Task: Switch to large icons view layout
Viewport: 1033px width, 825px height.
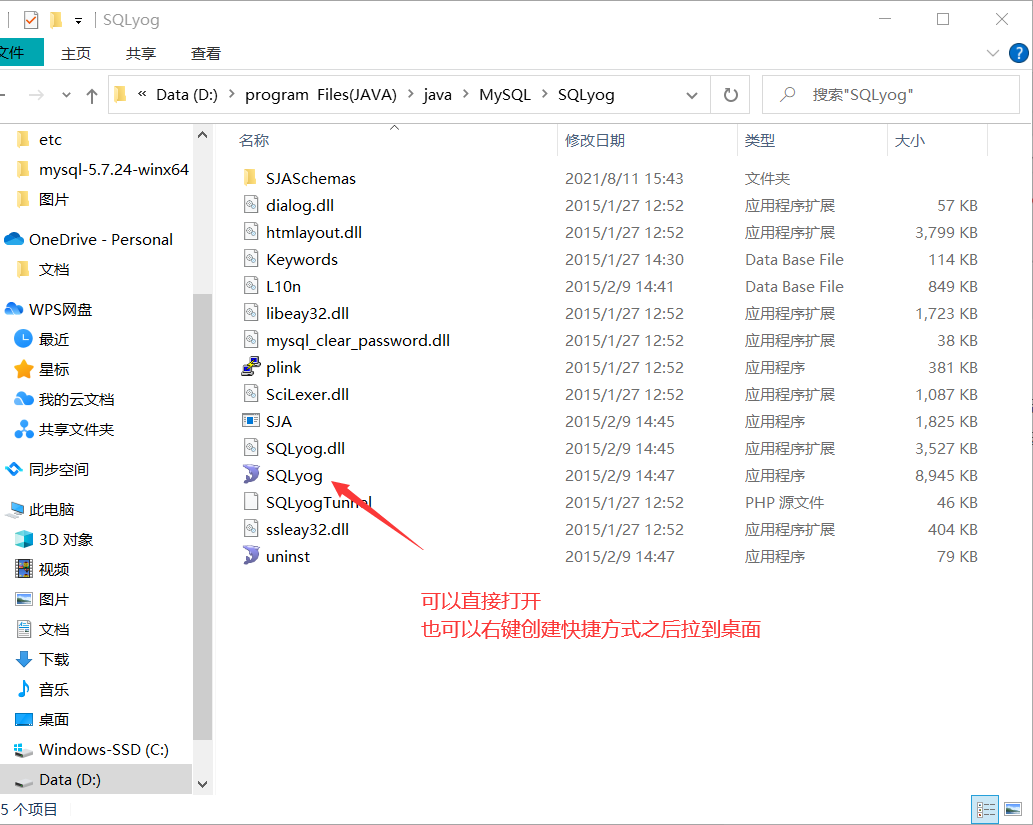Action: (1013, 809)
